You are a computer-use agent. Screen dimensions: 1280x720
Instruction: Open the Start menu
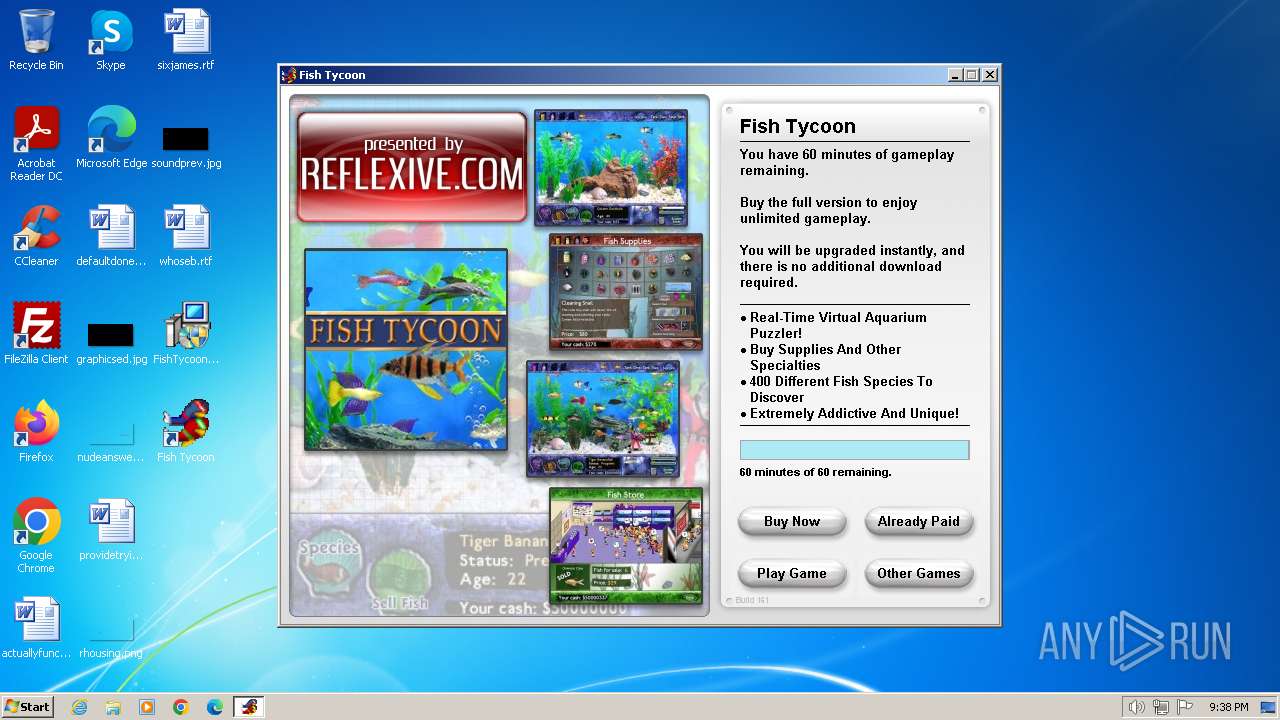pyautogui.click(x=27, y=707)
